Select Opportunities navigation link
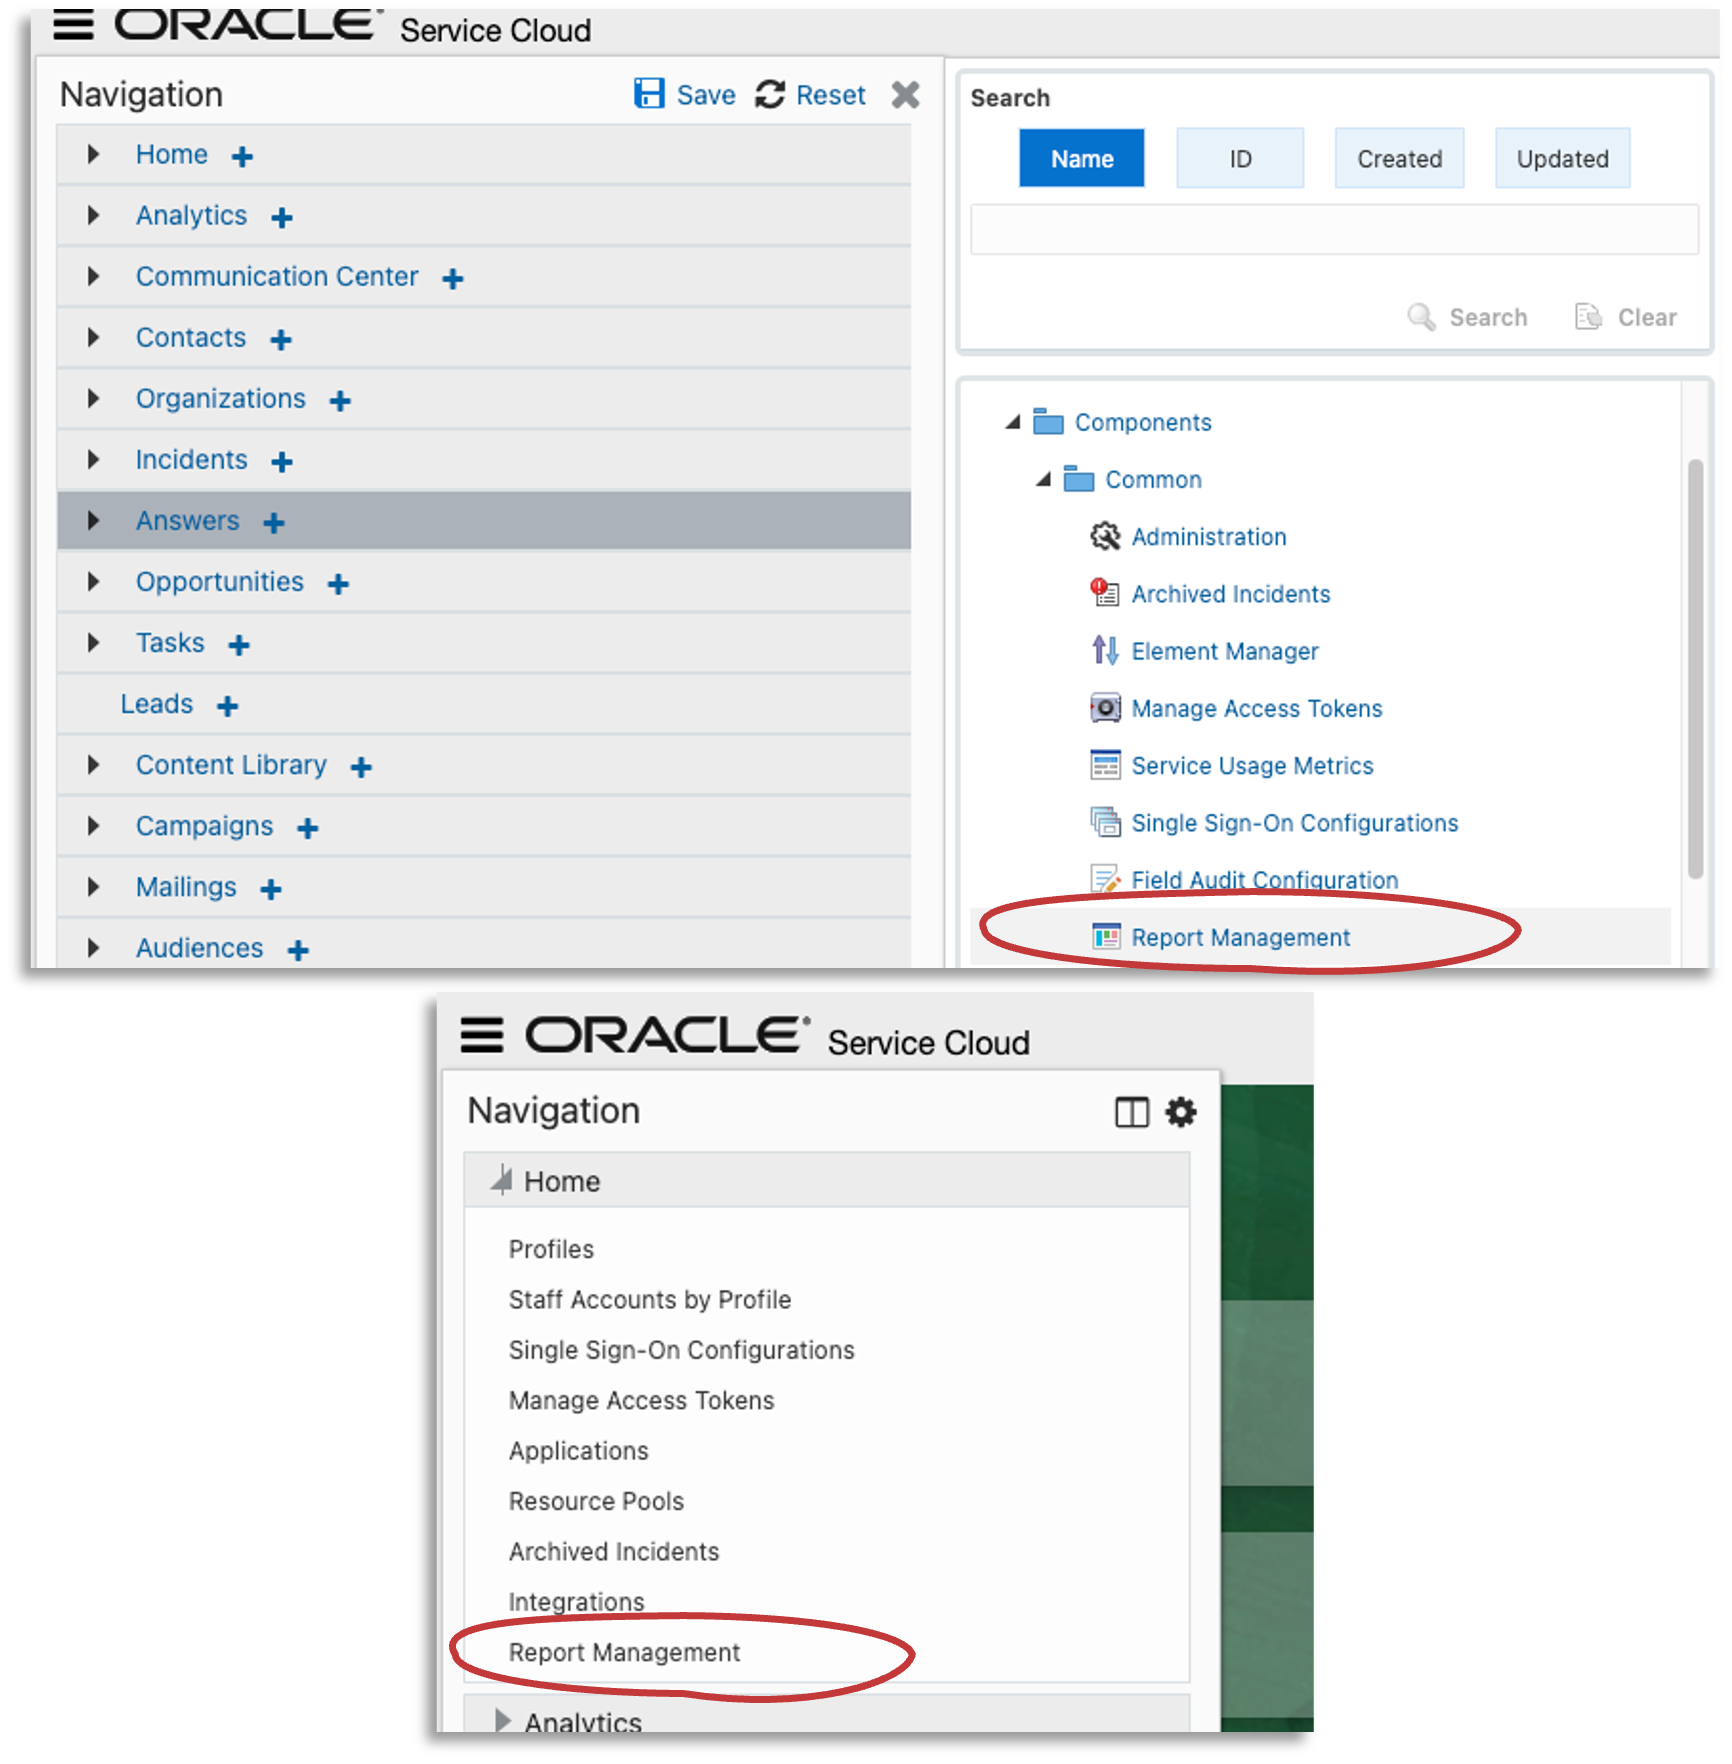Viewport: 1732px width, 1764px height. point(220,581)
